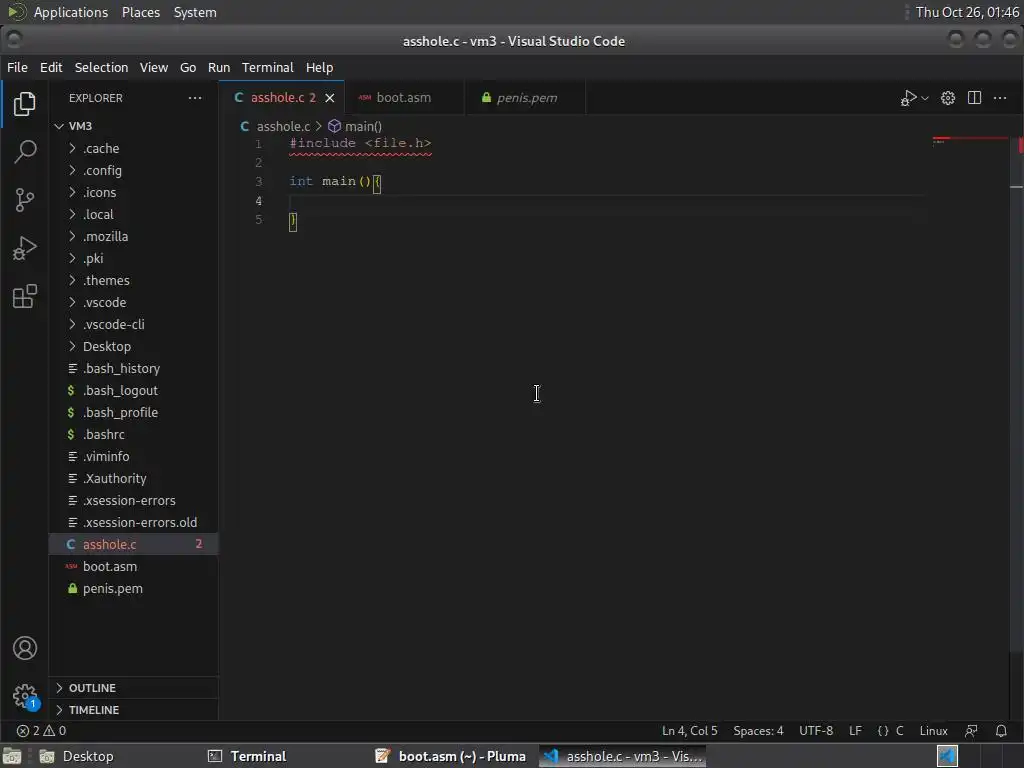Click the Explorer more actions ellipsis
The image size is (1024, 768).
195,98
